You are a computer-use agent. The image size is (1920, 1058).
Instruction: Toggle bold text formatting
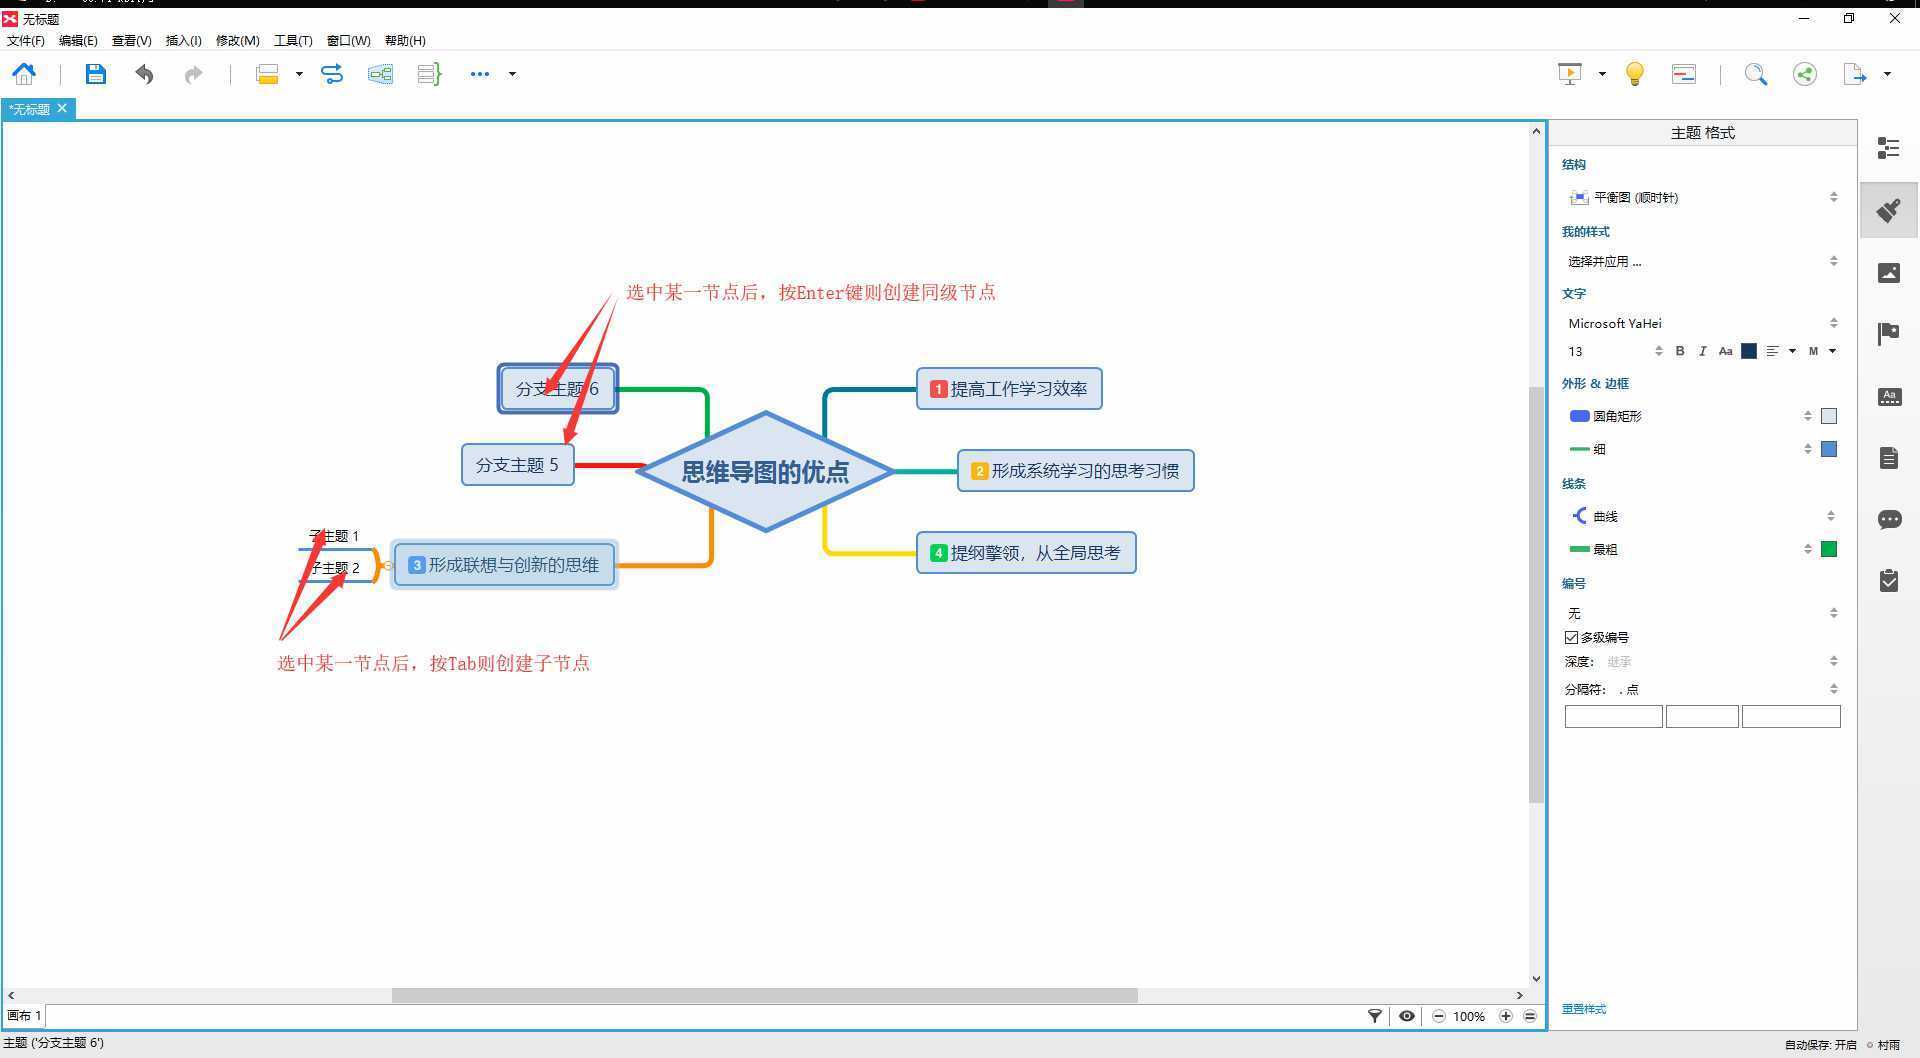(1680, 351)
